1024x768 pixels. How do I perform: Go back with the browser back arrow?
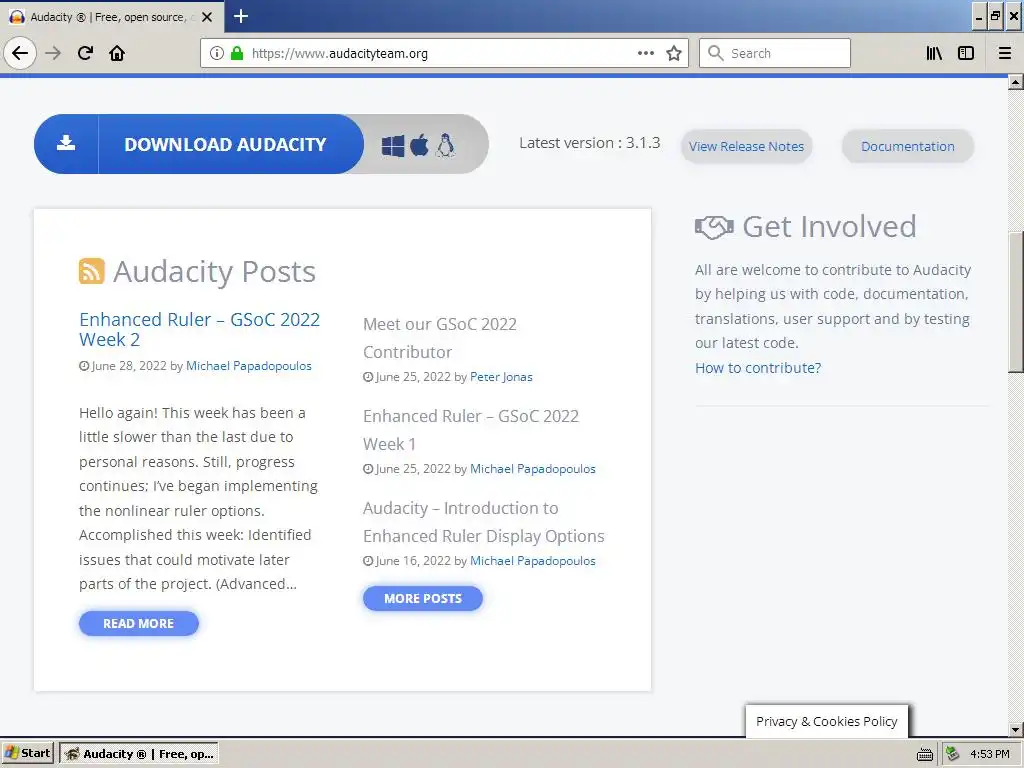click(20, 53)
